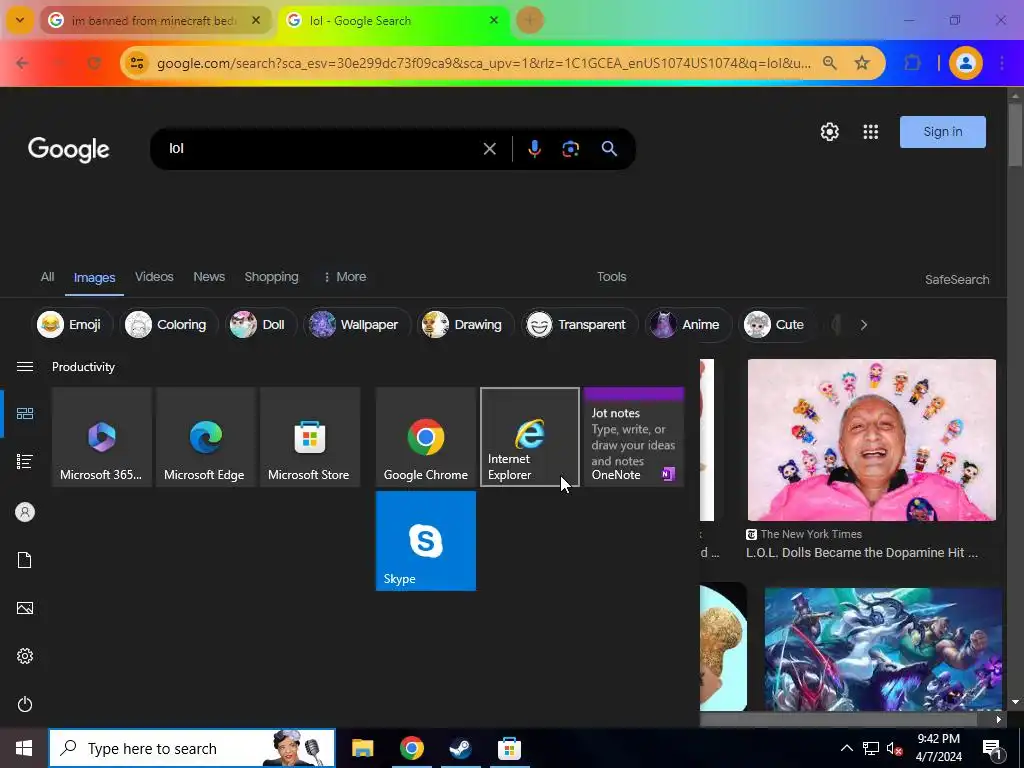Open the Documents icon in Start sidebar
1024x768 pixels.
click(x=25, y=560)
